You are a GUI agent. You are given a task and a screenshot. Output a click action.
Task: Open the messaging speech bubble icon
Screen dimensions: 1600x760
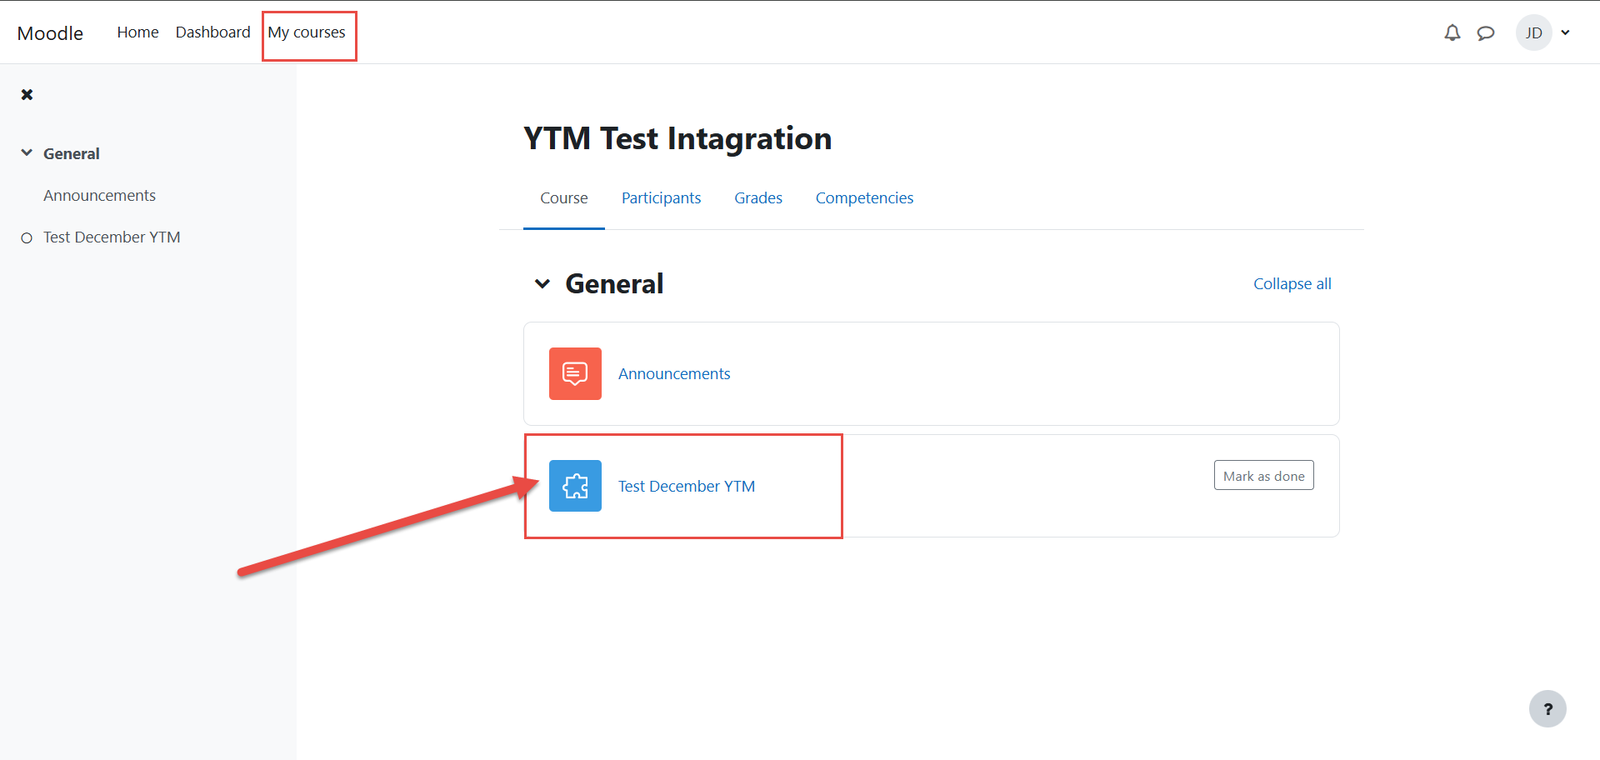tap(1486, 33)
